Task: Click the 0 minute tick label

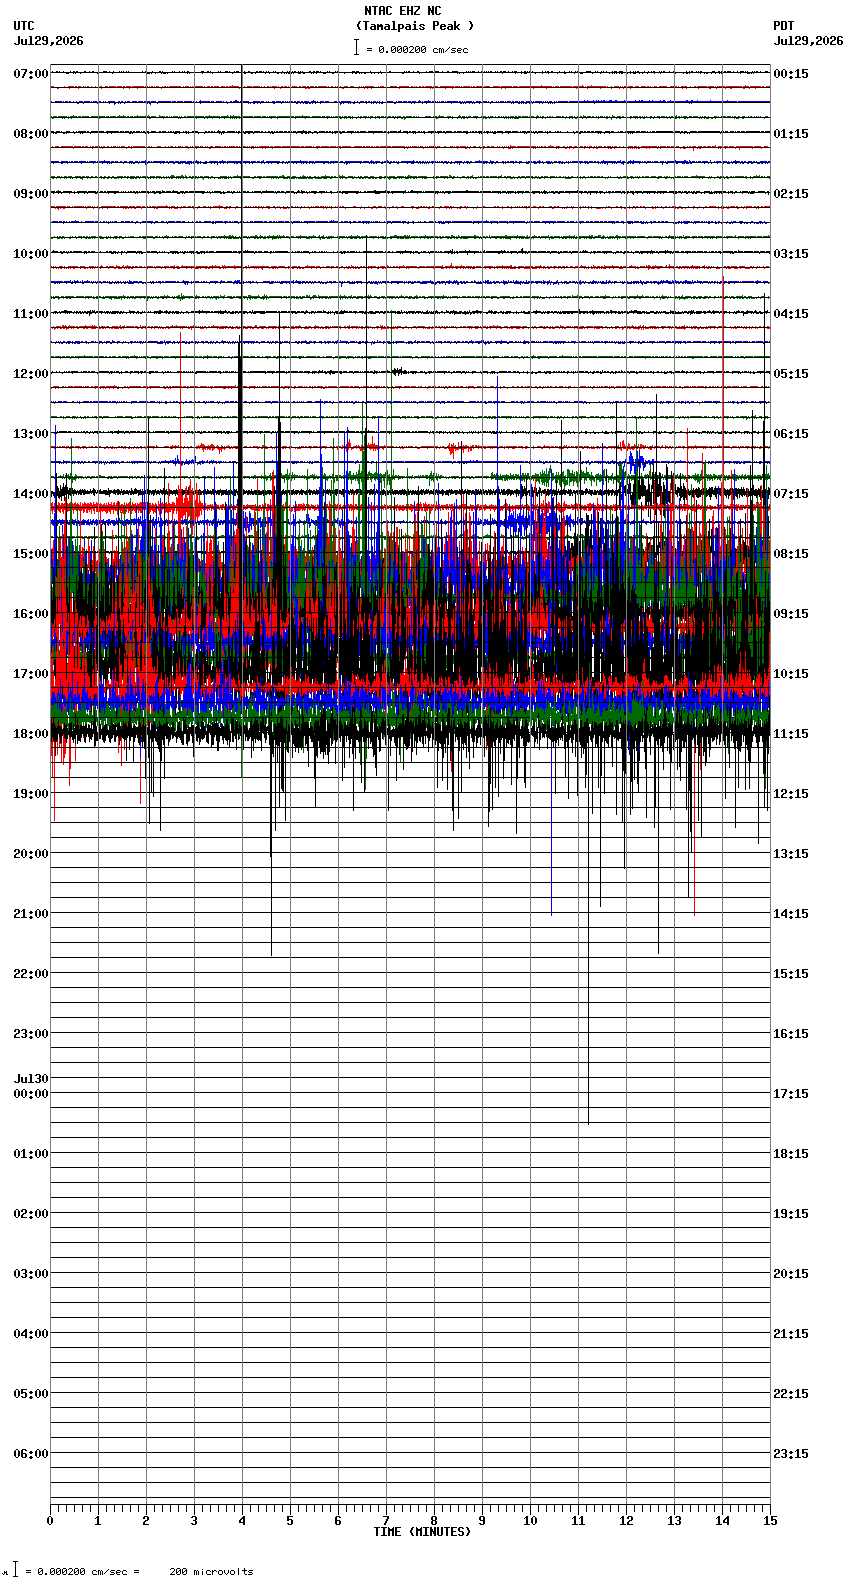Action: pyautogui.click(x=50, y=1521)
